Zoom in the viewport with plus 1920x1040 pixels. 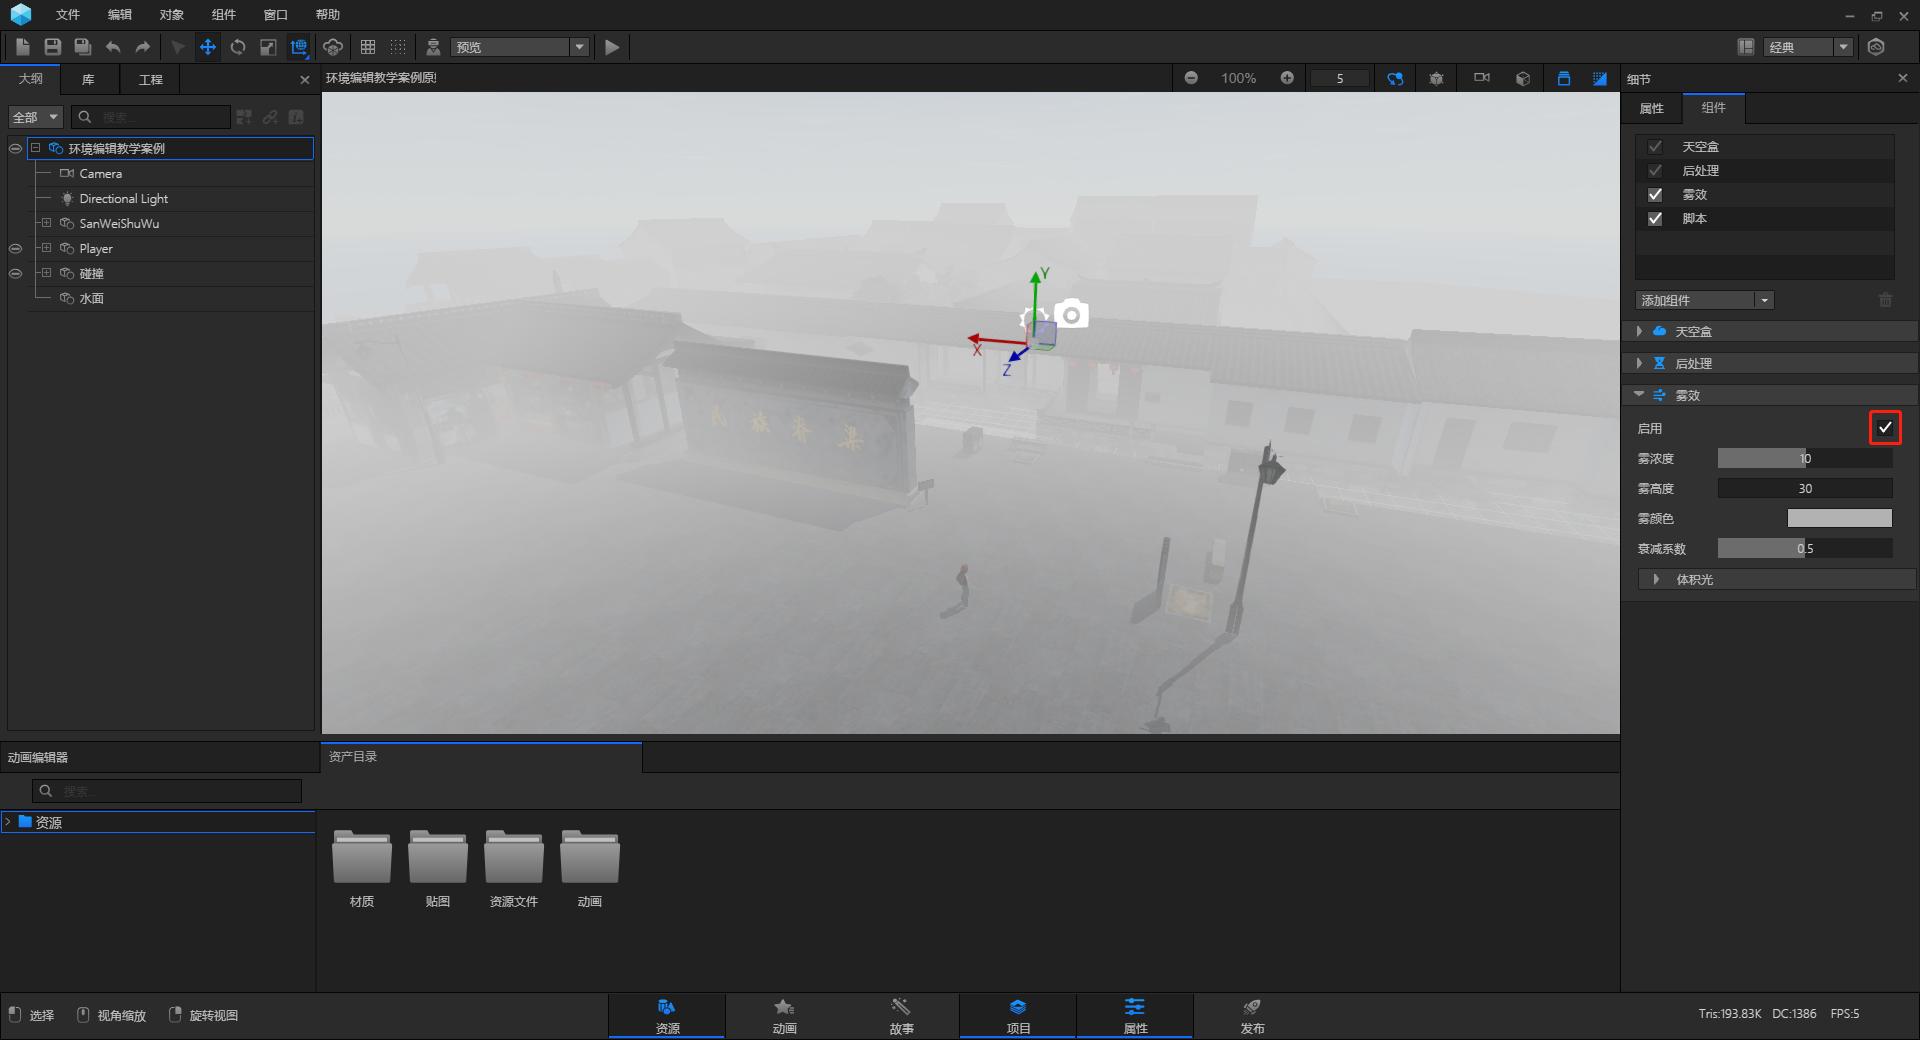click(x=1287, y=78)
